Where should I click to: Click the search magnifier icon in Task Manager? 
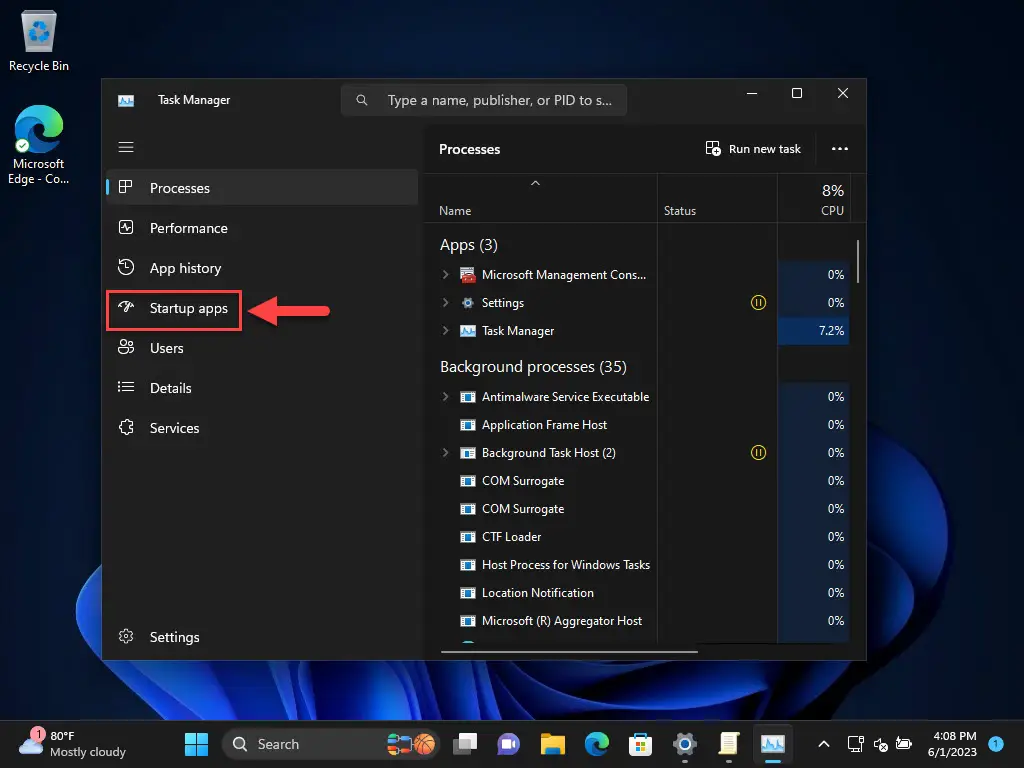pos(361,100)
